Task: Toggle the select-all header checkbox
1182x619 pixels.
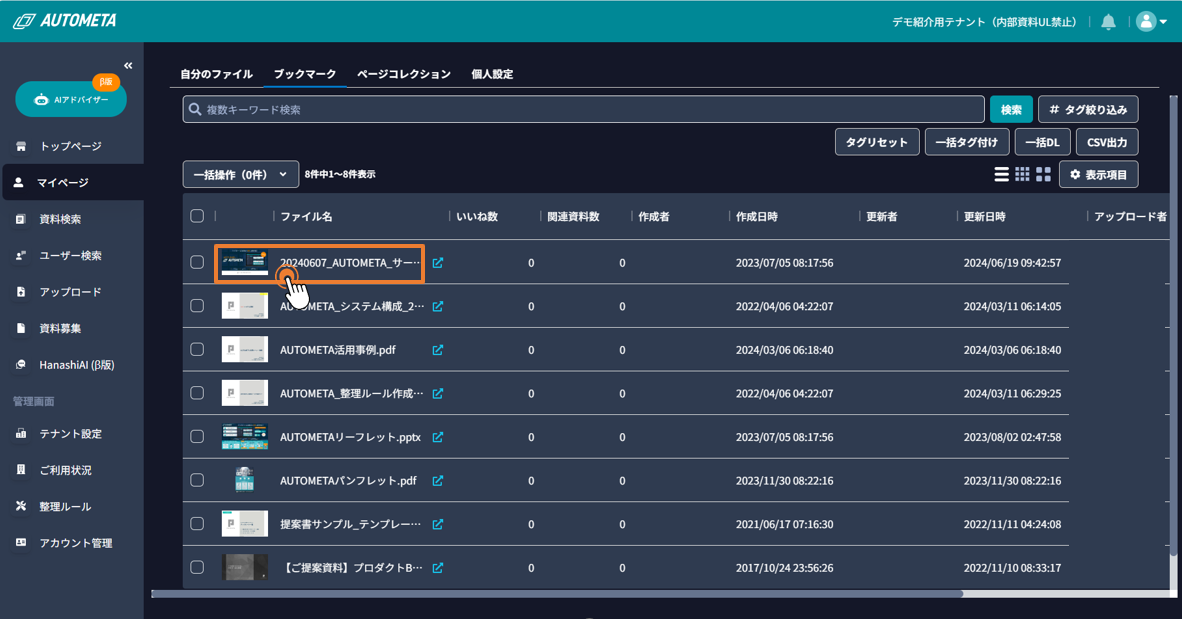Action: click(198, 216)
